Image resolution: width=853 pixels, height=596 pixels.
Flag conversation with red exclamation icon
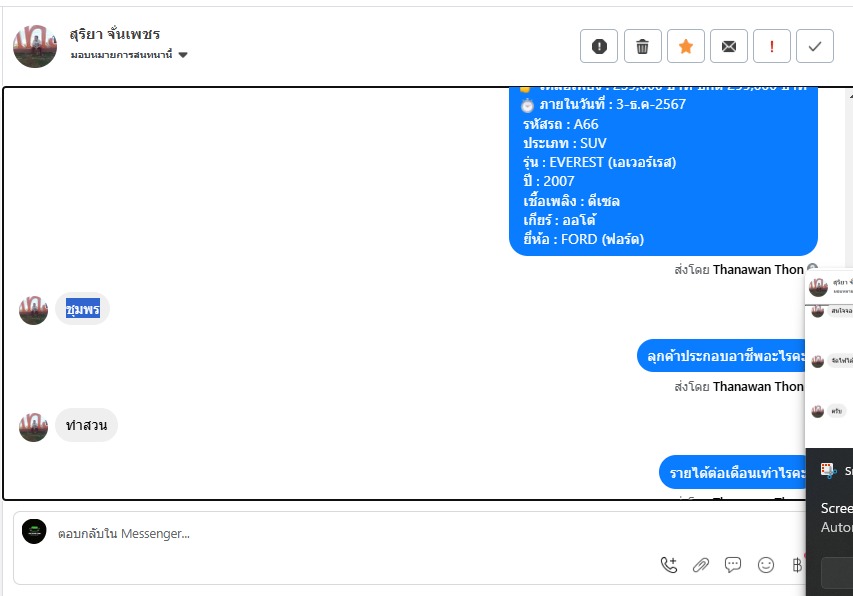(x=771, y=46)
